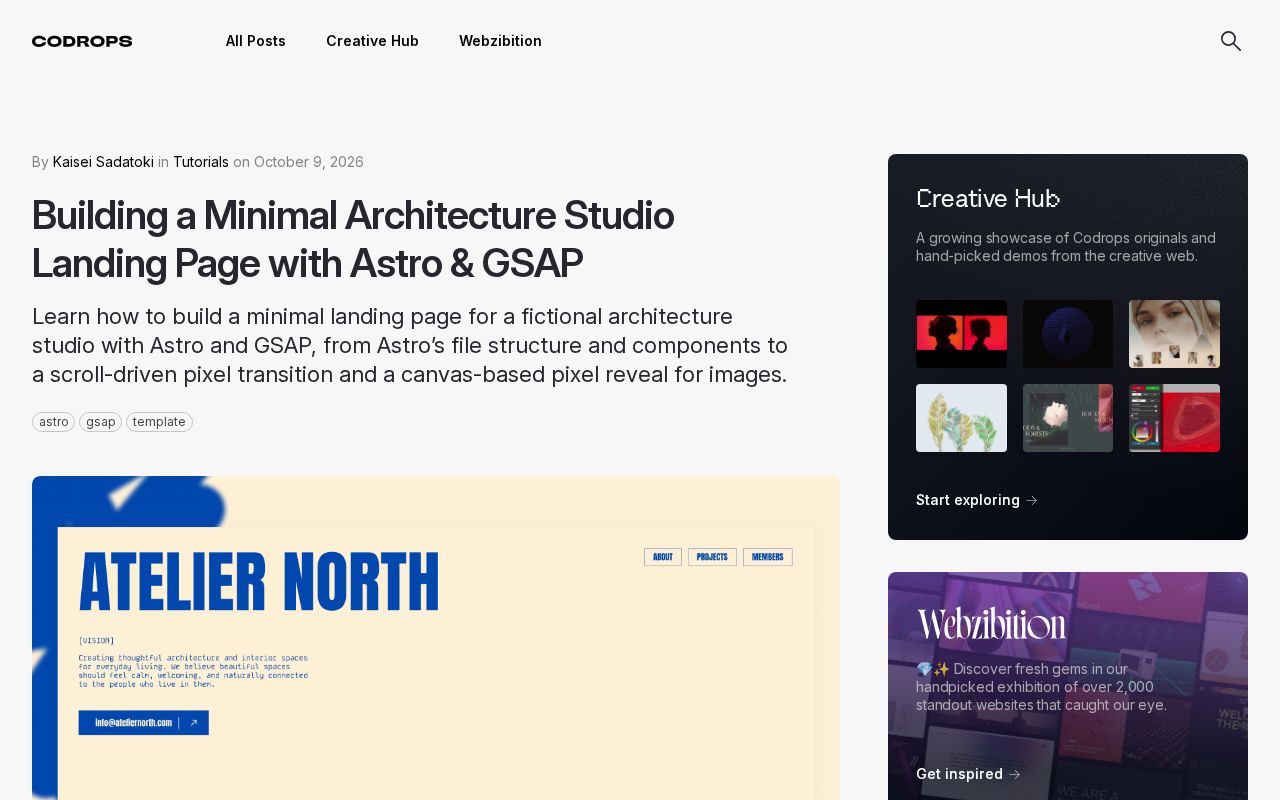This screenshot has height=800, width=1280.
Task: Go to the Codrops logo home
Action: pyautogui.click(x=82, y=41)
